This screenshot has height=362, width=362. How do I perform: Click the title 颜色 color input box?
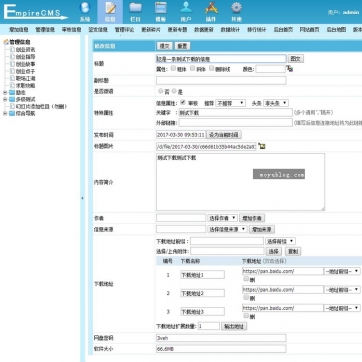tap(270, 69)
